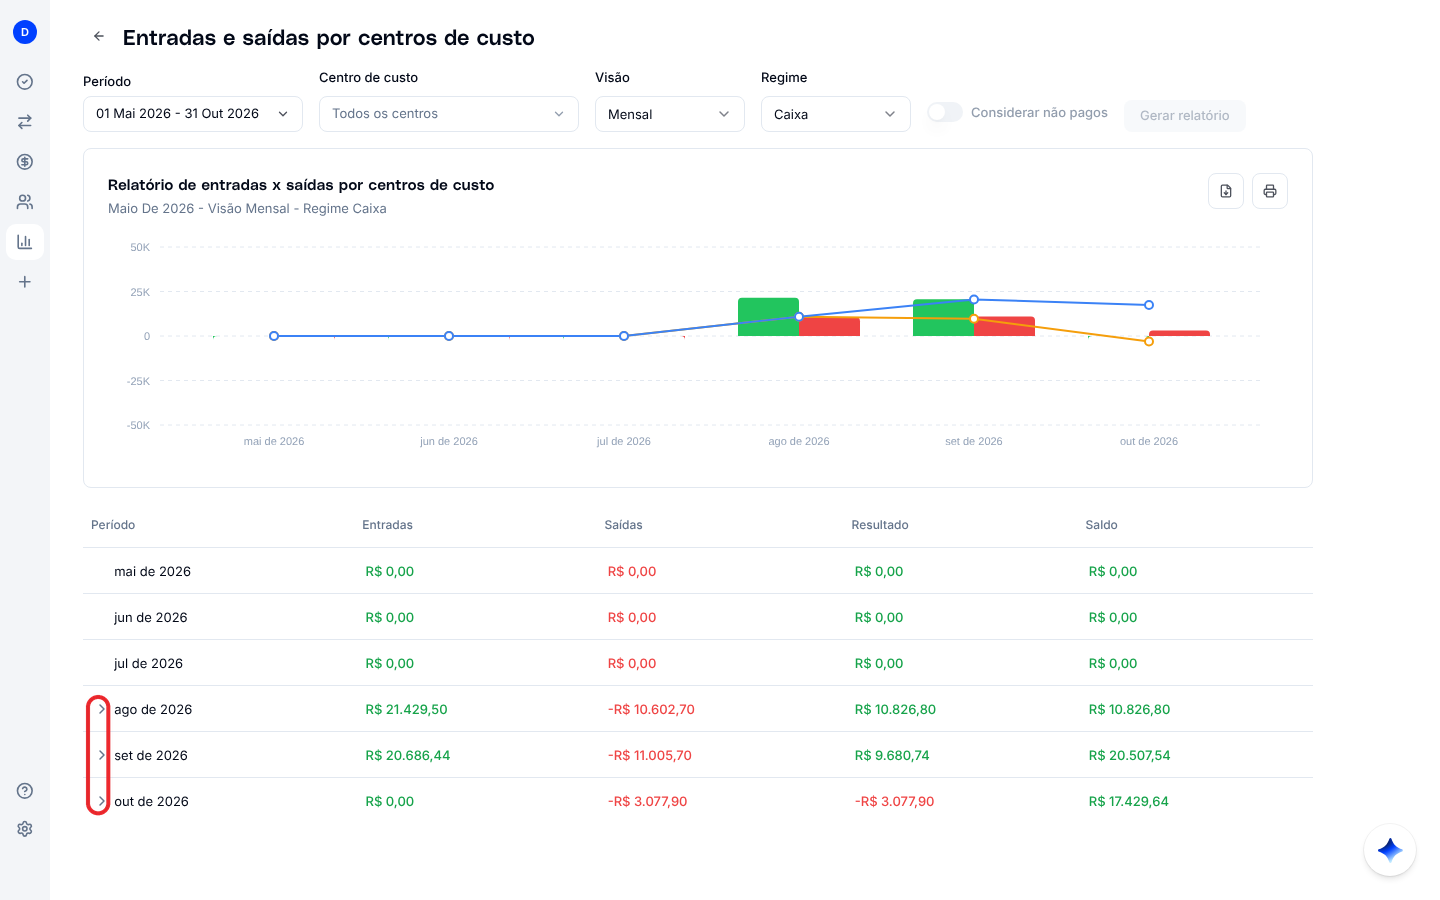Screen dimensions: 1440x900
Task: Open the AI assistant sparkle button
Action: 1390,850
